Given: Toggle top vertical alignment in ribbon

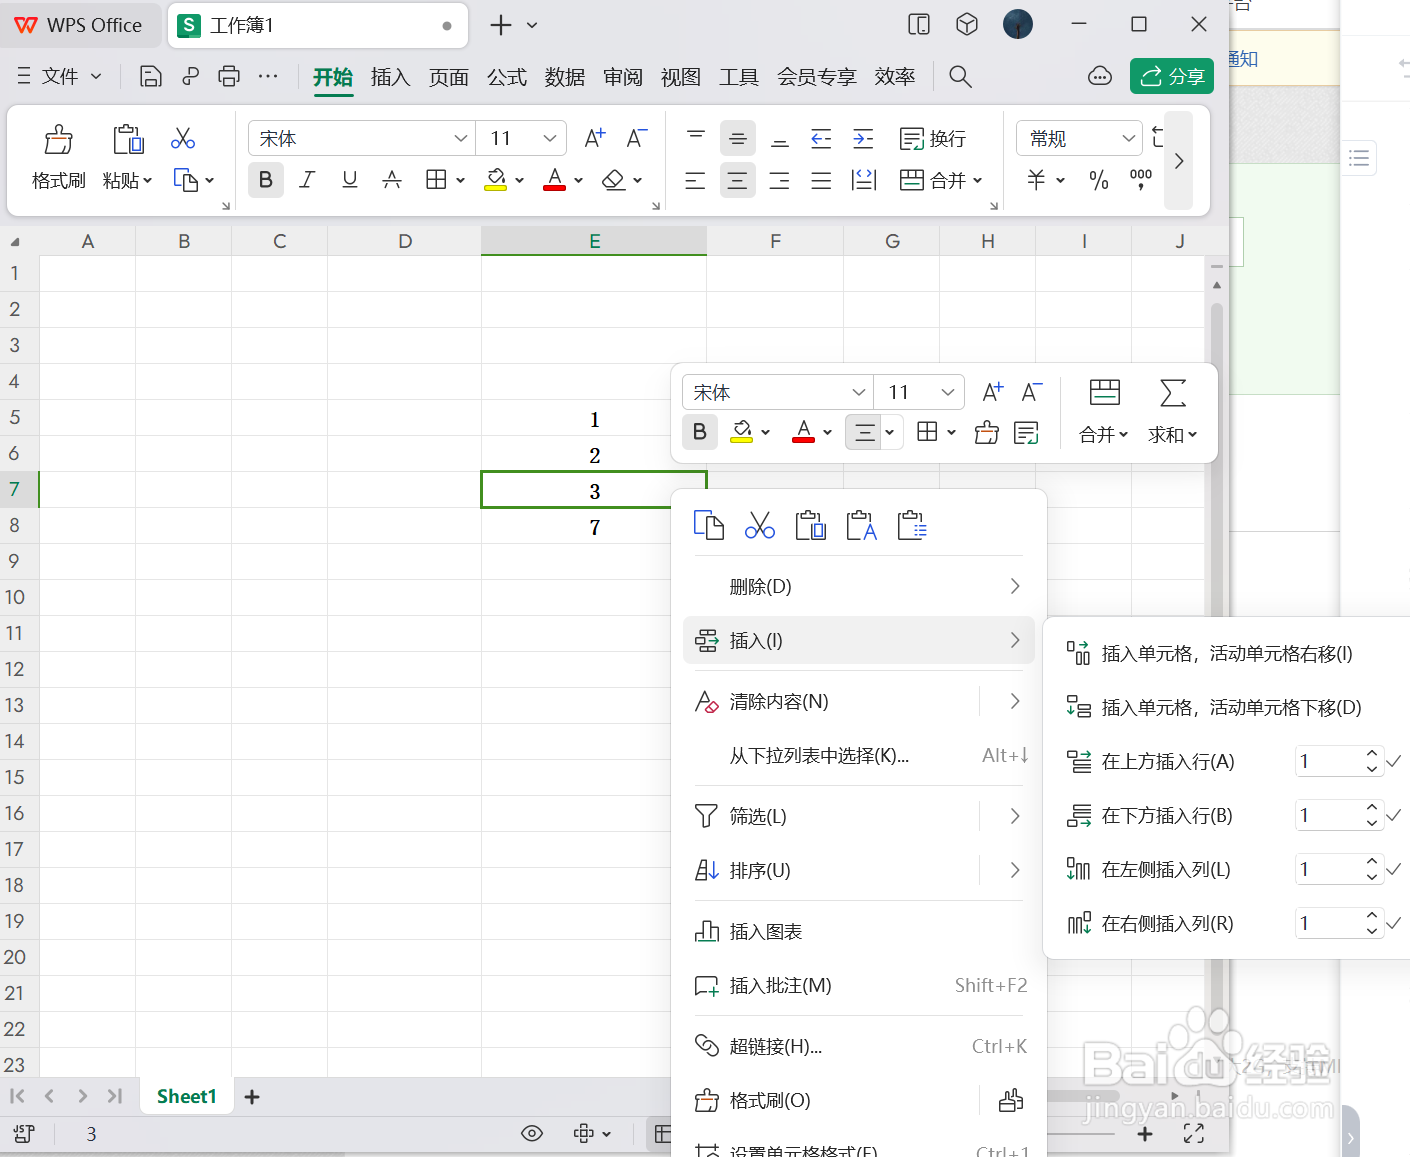Looking at the screenshot, I should pos(695,138).
